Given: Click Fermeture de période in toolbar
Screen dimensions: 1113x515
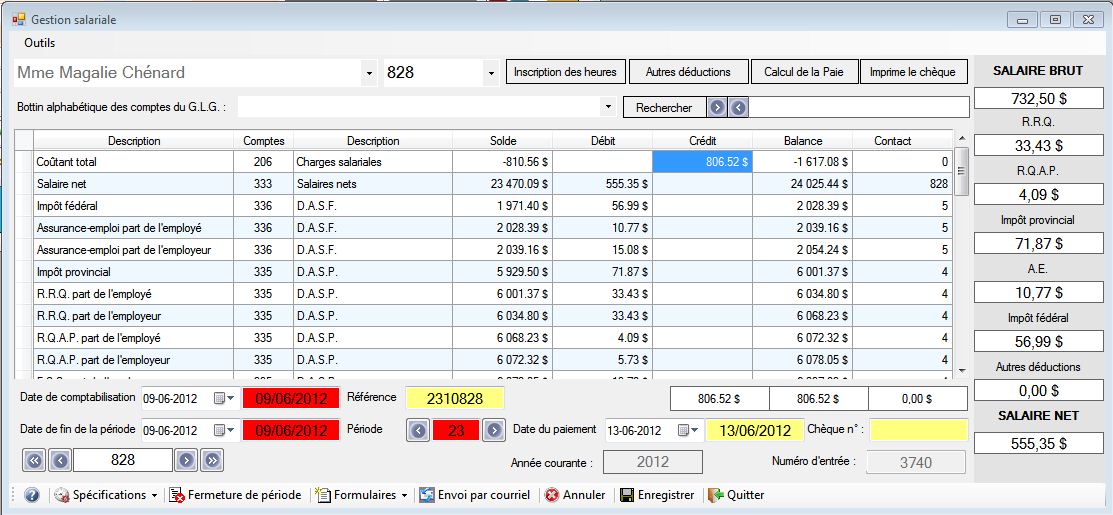Looking at the screenshot, I should 235,495.
